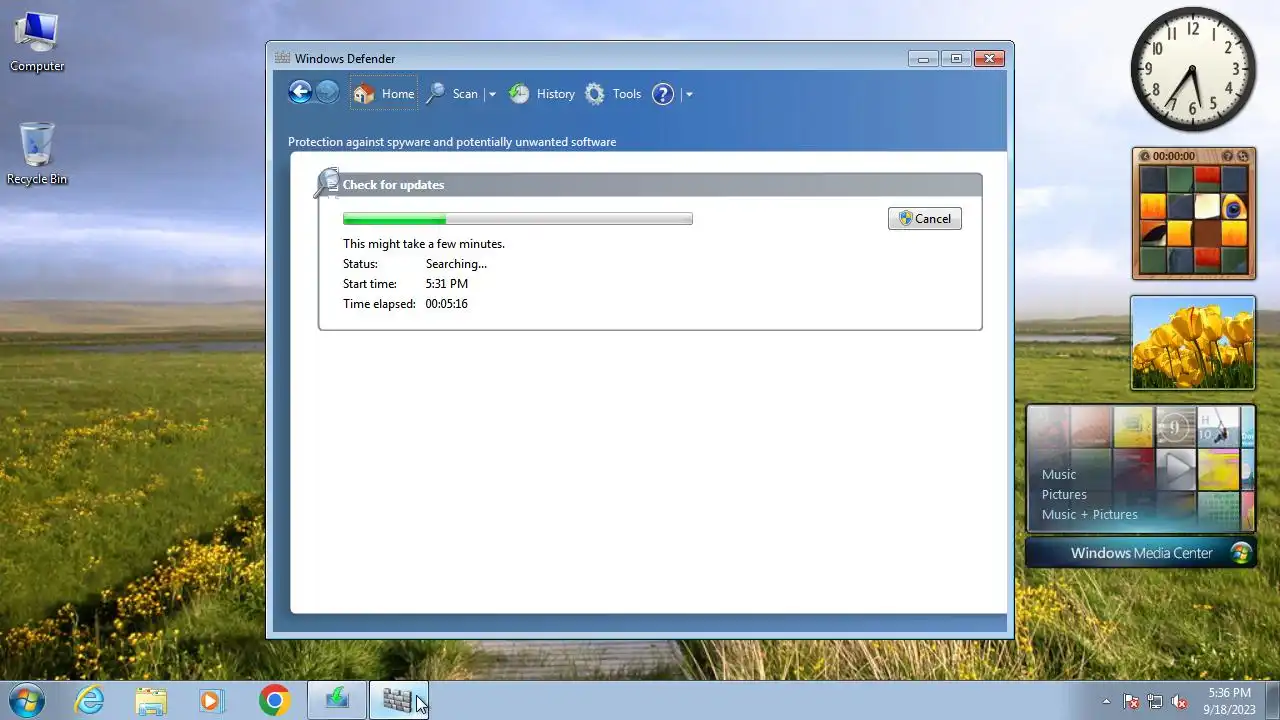This screenshot has width=1280, height=720.
Task: Select Pictures in Media Center gadget
Action: click(1064, 494)
